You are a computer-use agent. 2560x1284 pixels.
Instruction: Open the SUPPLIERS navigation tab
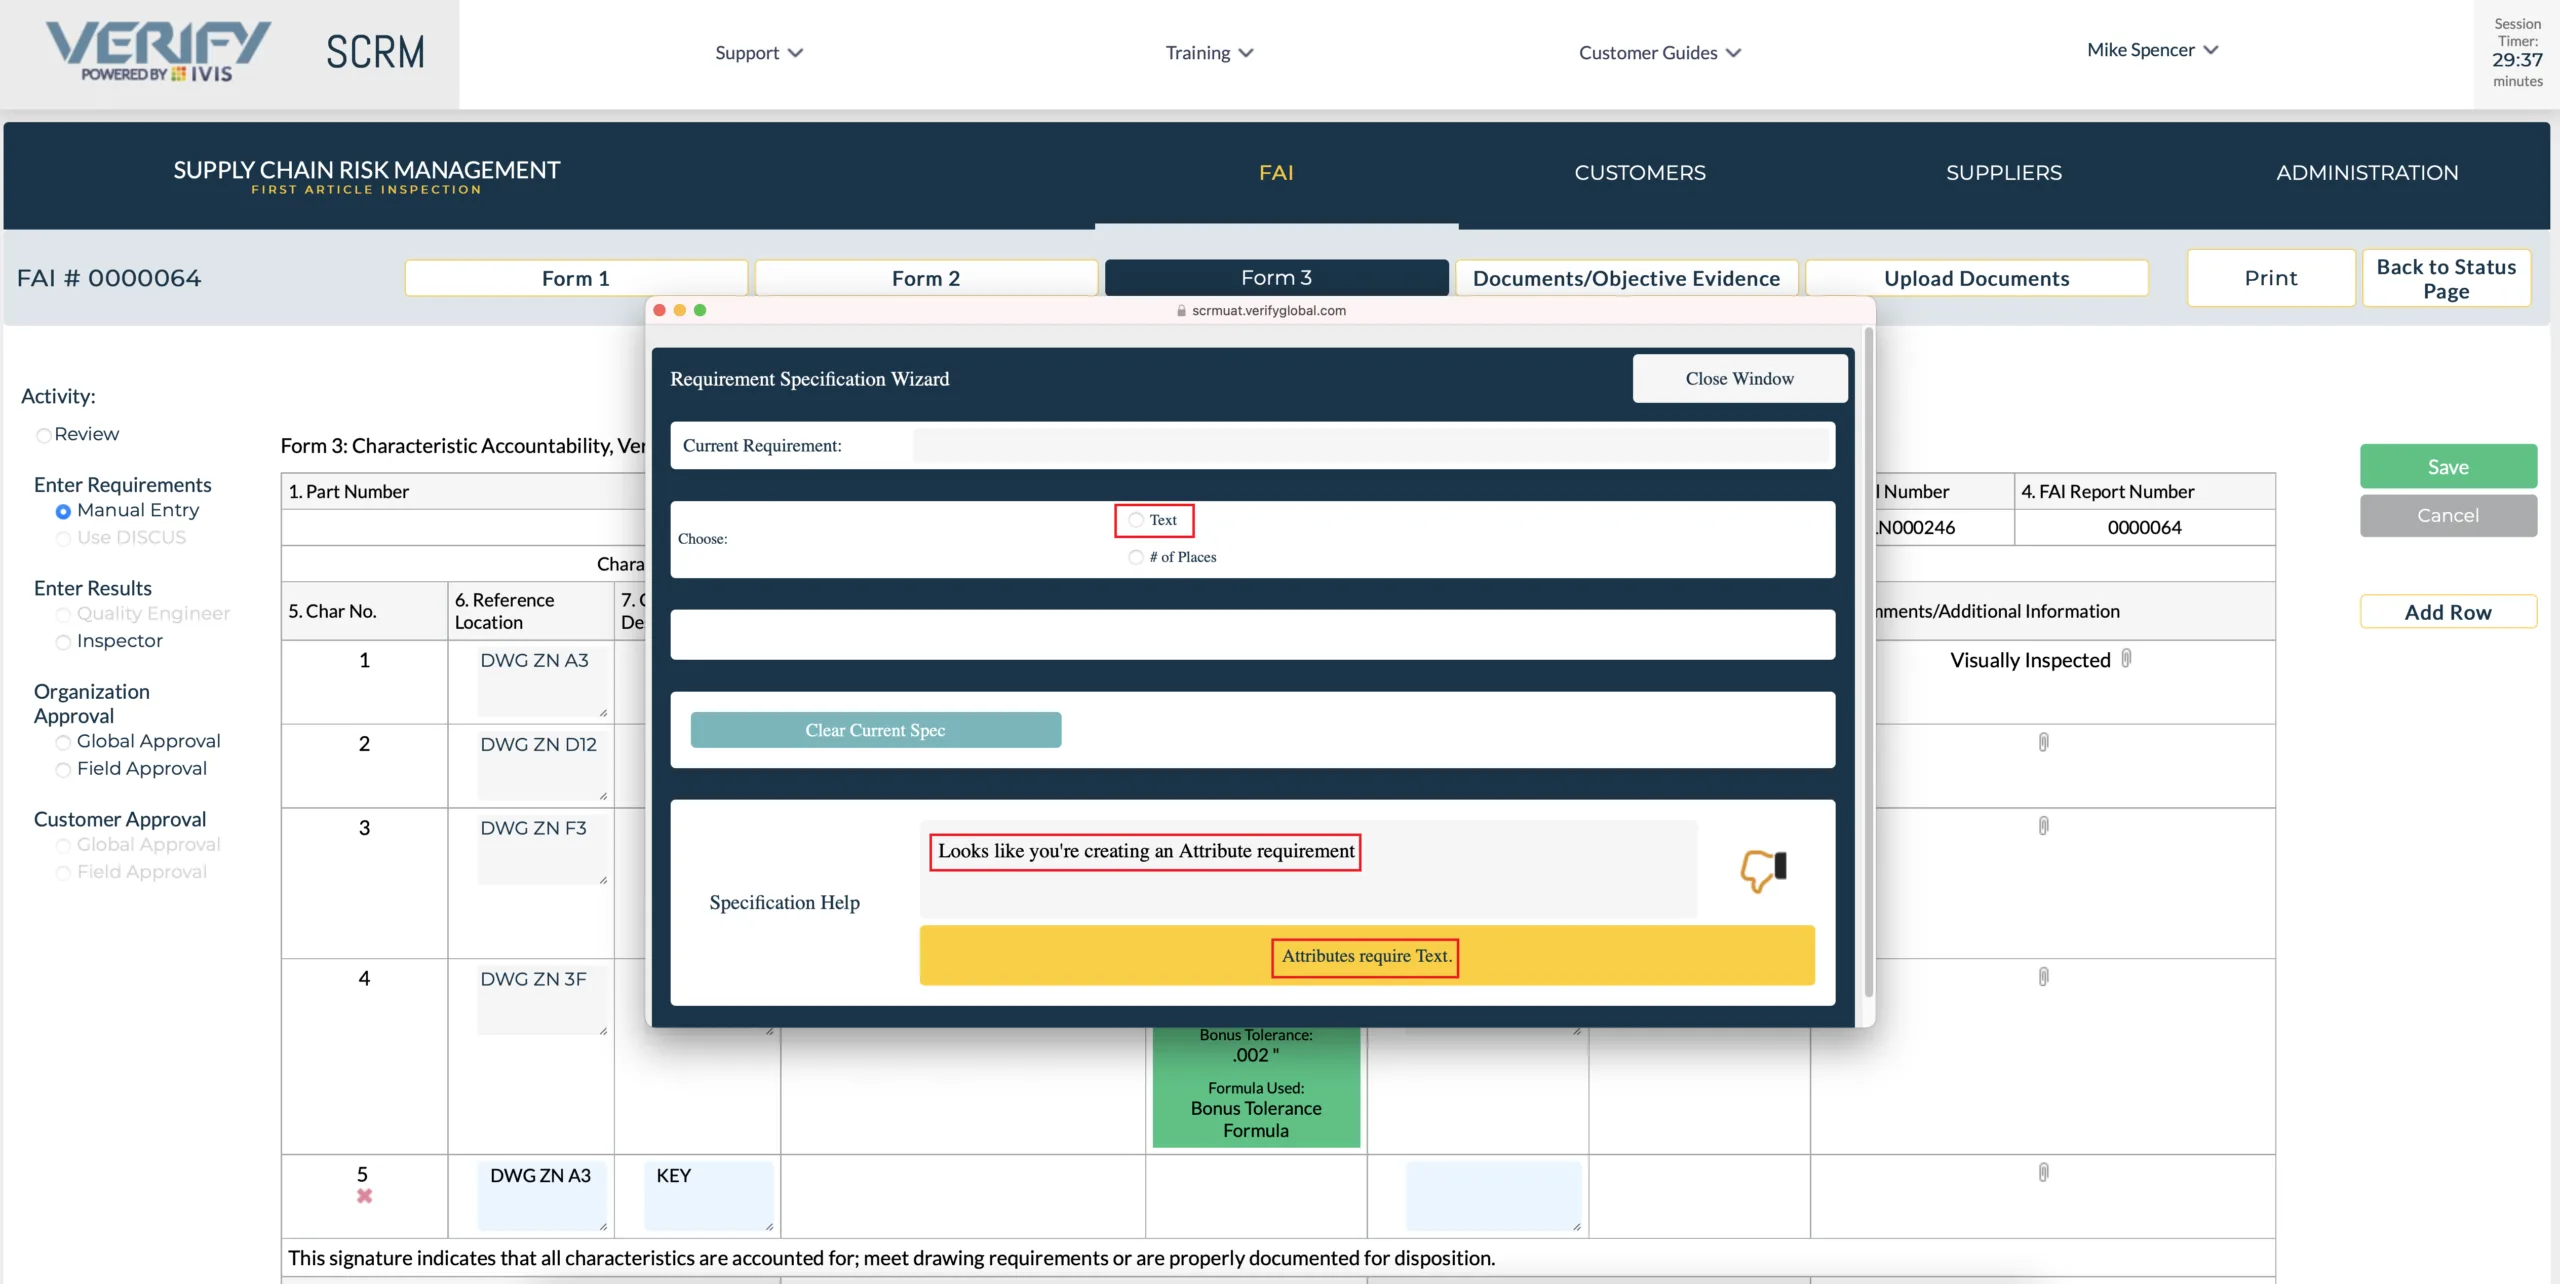2004,173
